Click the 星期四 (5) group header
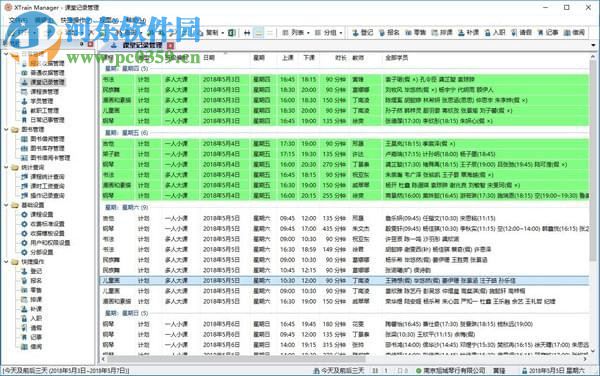This screenshot has height=376, width=600. pos(127,69)
